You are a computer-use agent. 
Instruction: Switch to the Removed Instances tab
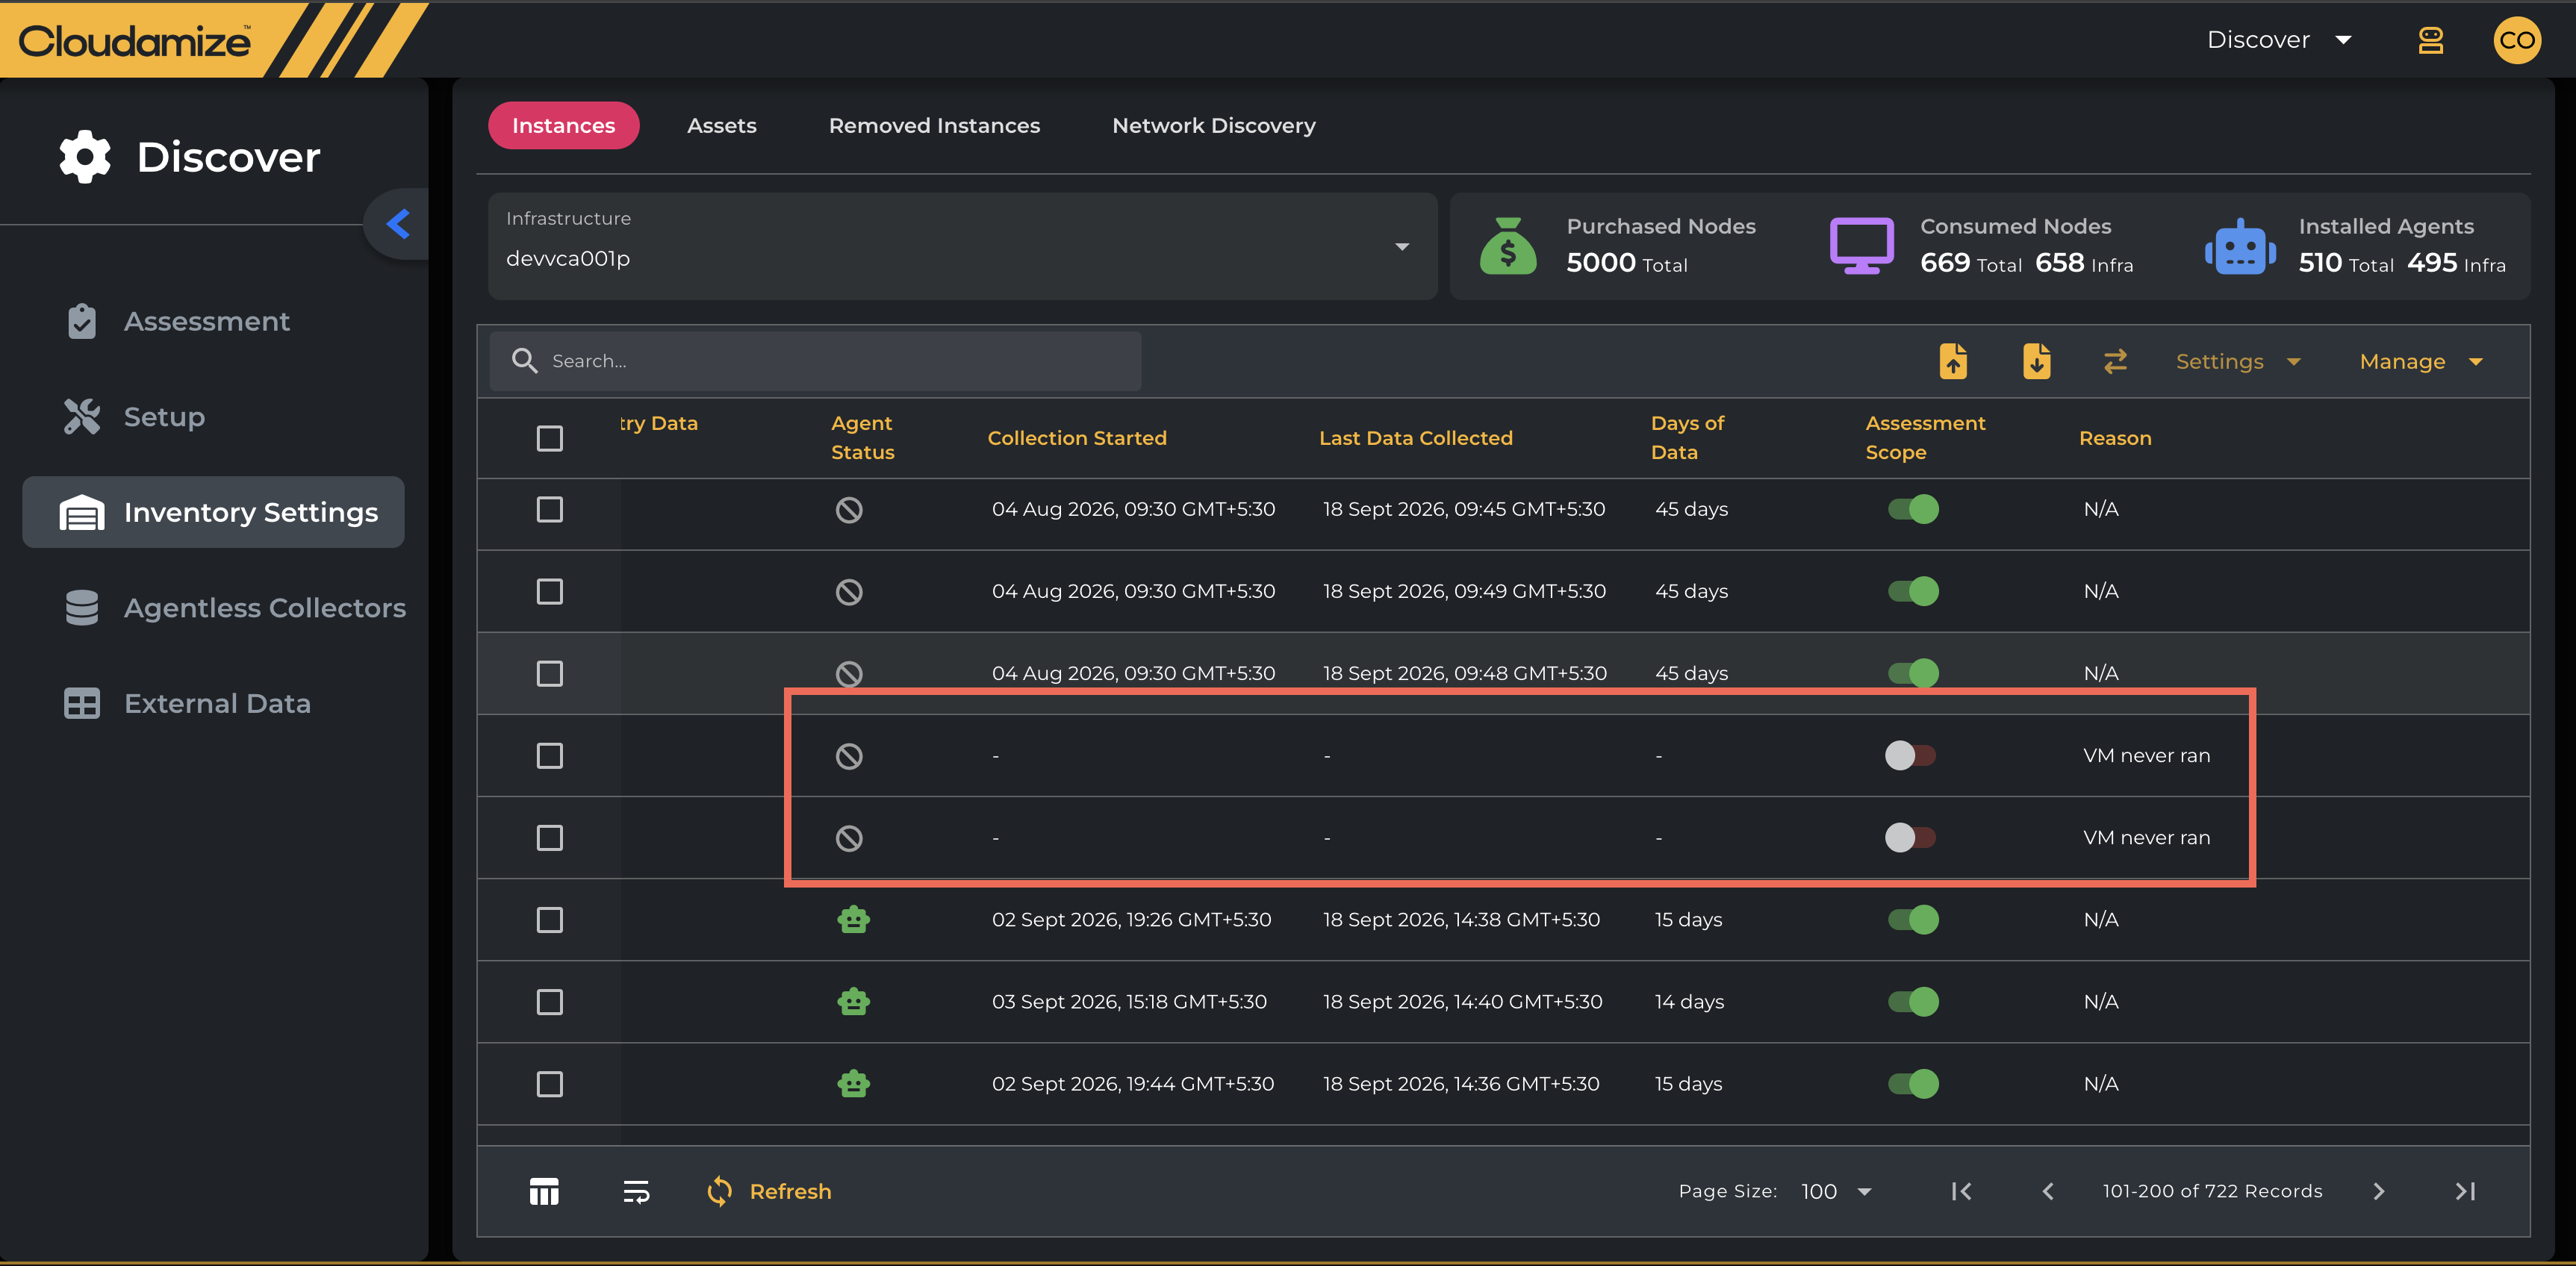tap(934, 125)
